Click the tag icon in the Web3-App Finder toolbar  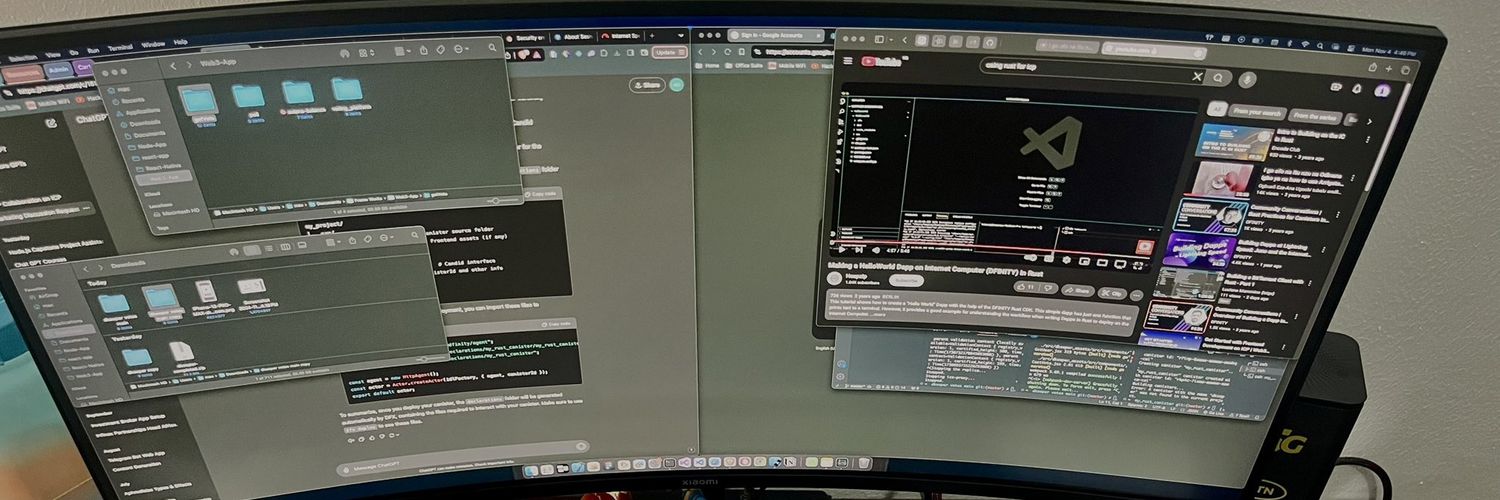[x=440, y=49]
